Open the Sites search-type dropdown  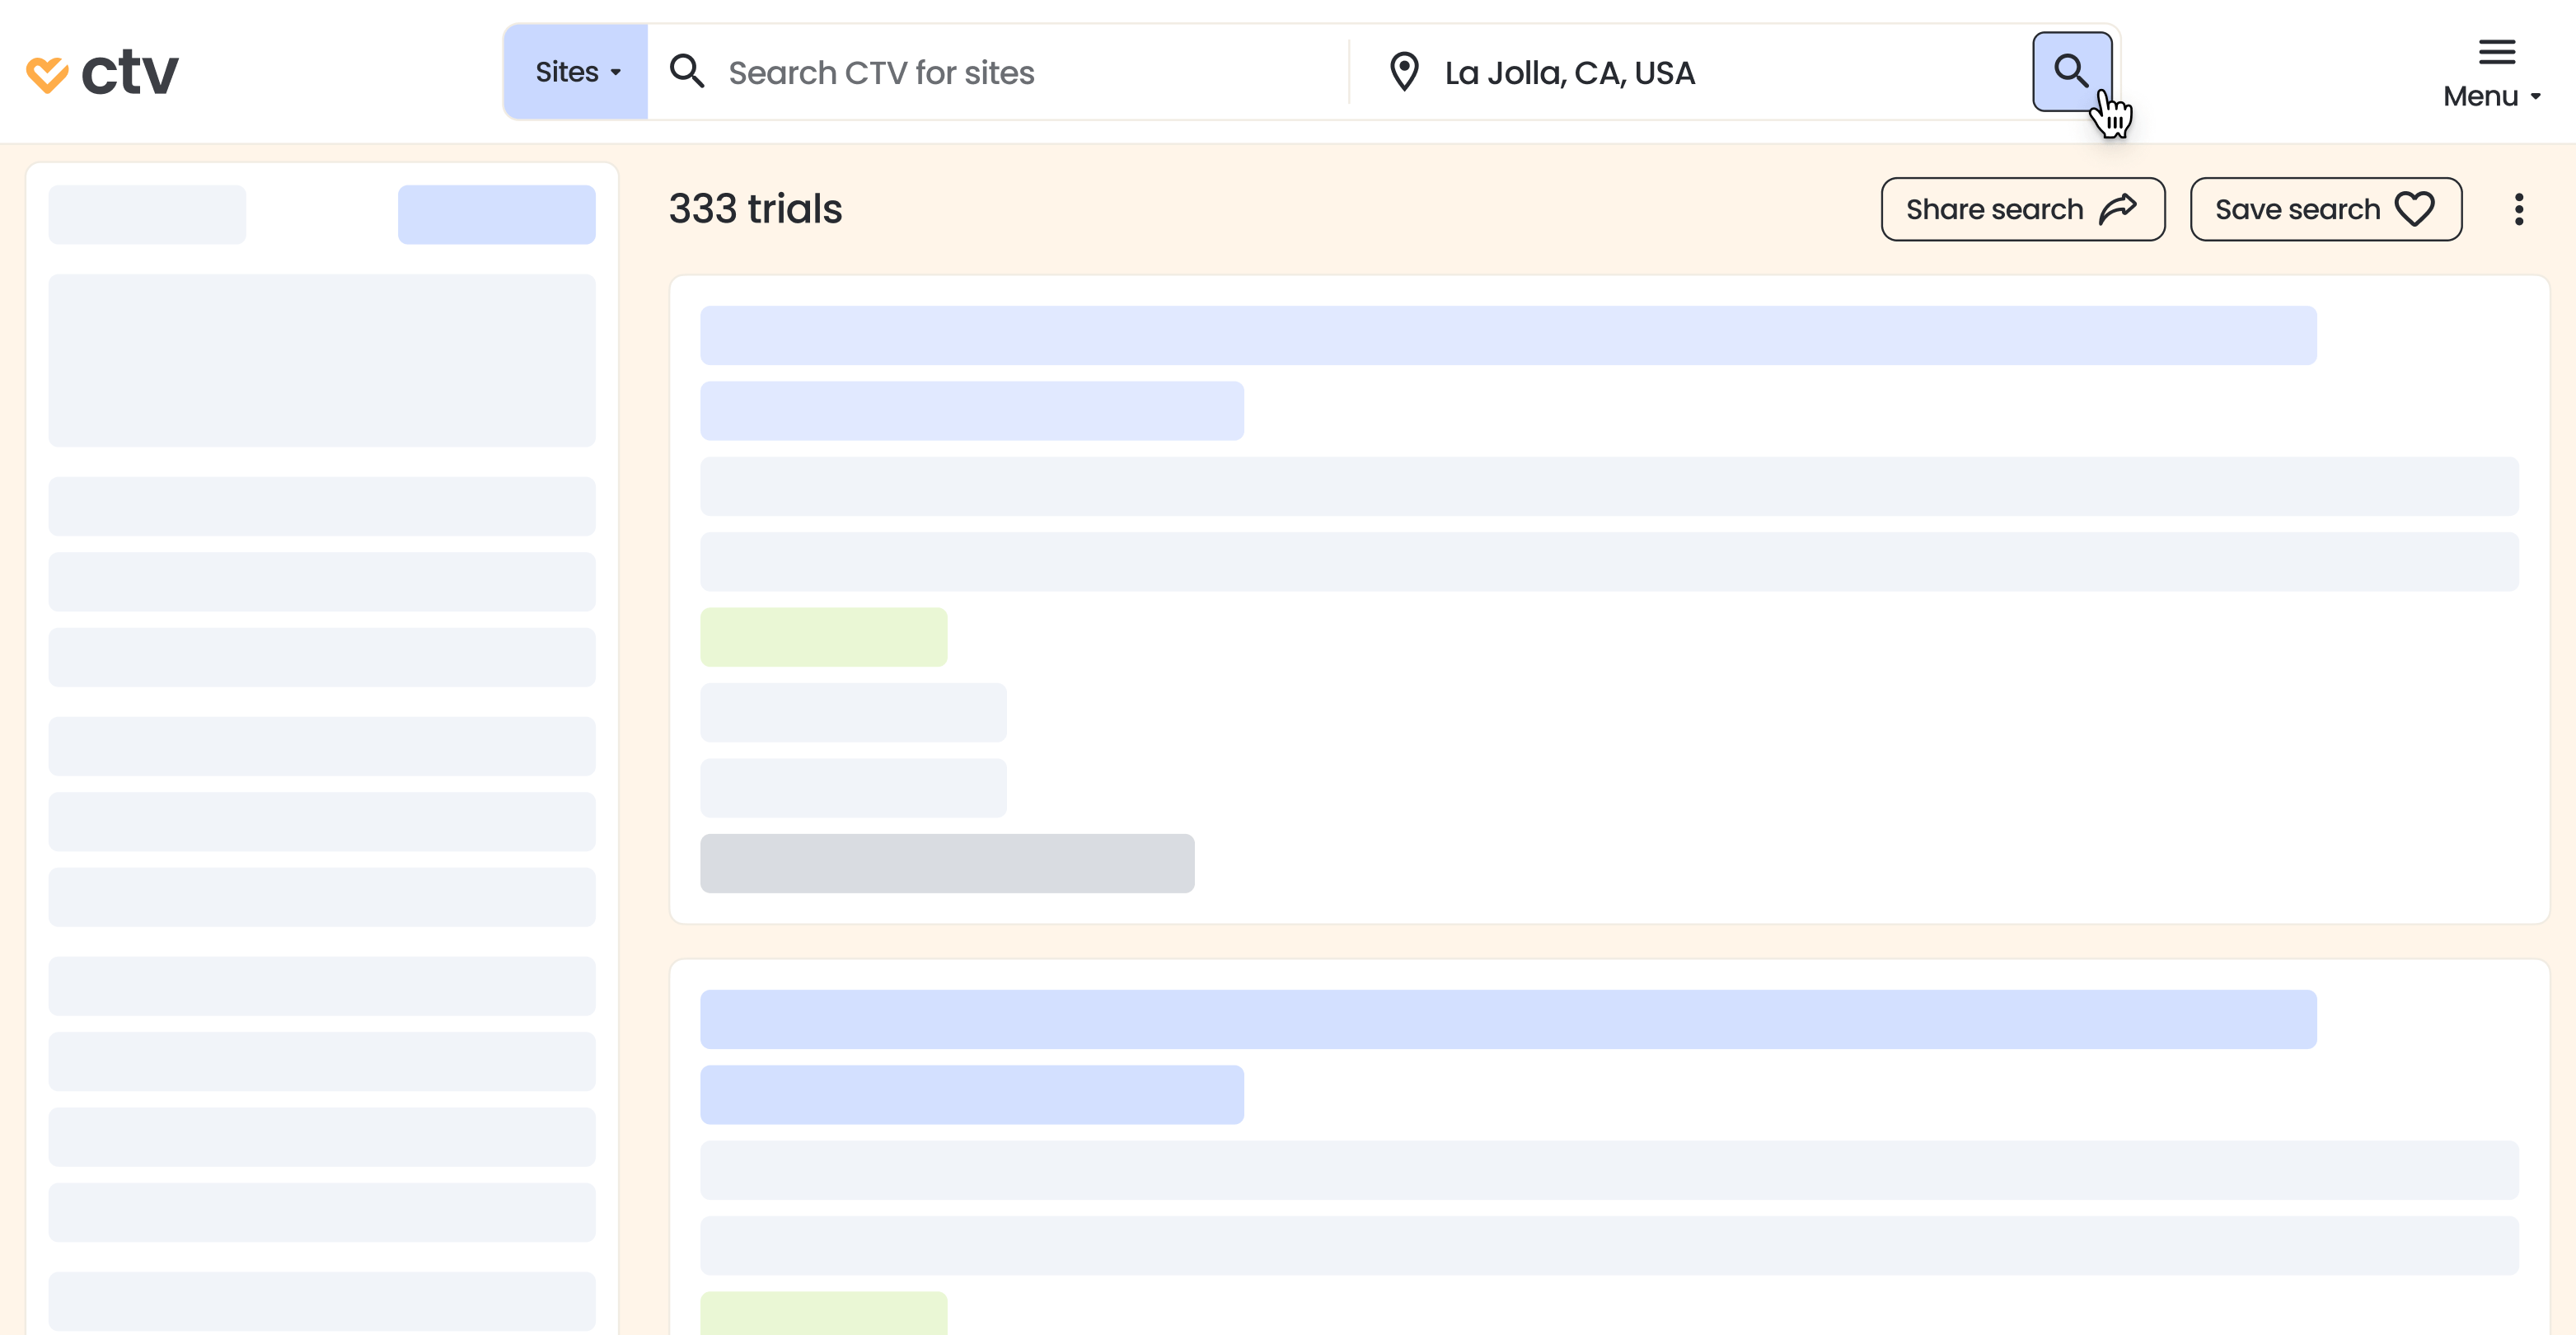[x=577, y=72]
